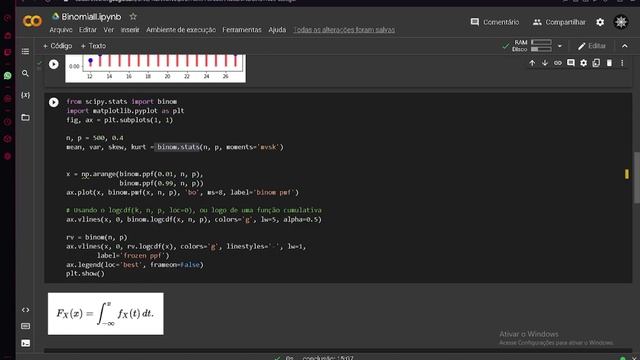Click 'Todas as alterações foram salvas' link

coord(344,30)
